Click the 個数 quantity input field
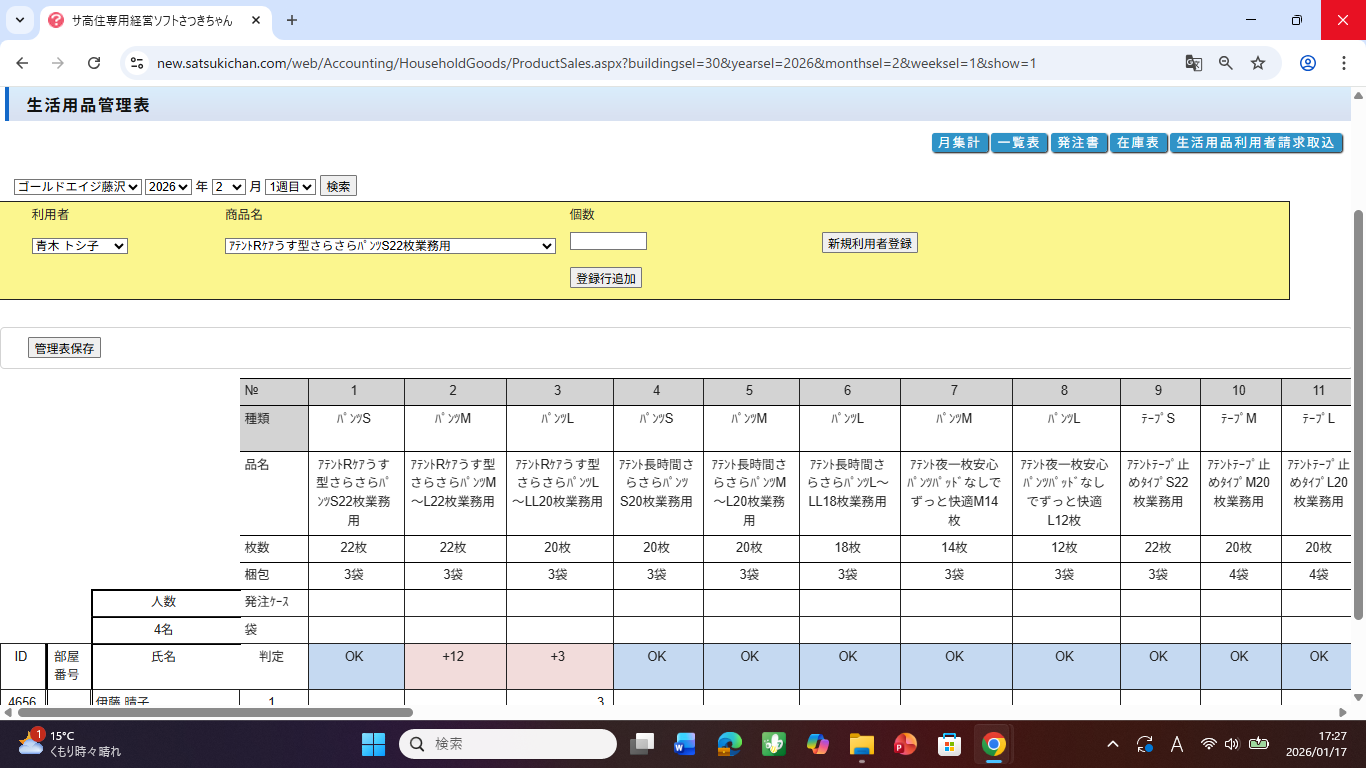This screenshot has height=768, width=1366. [608, 241]
